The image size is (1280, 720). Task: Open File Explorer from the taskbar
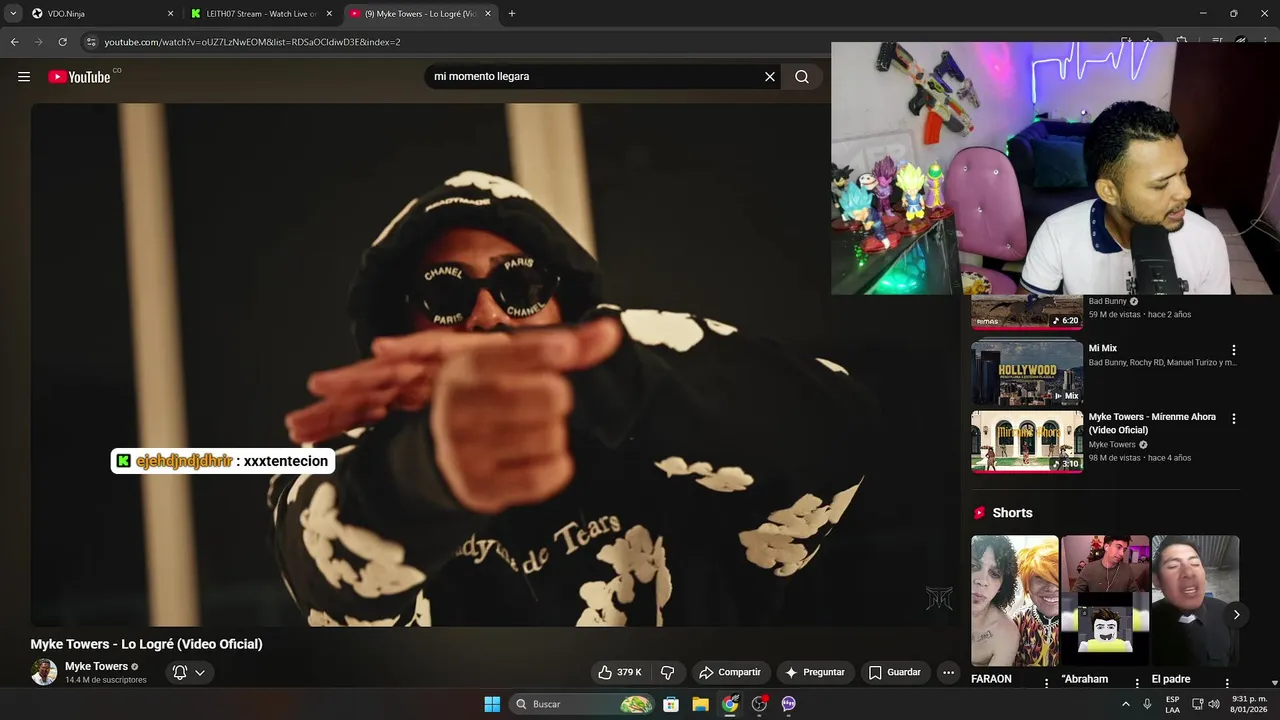tap(701, 704)
